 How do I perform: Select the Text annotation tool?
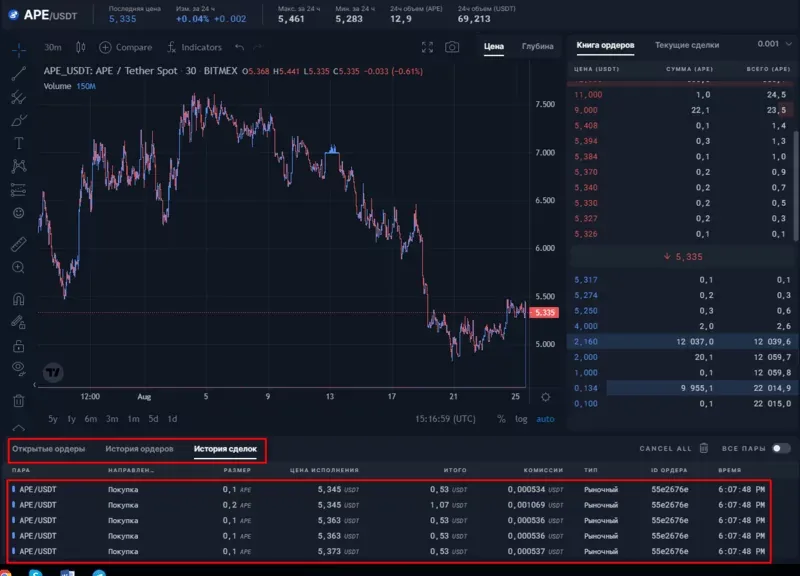[19, 143]
